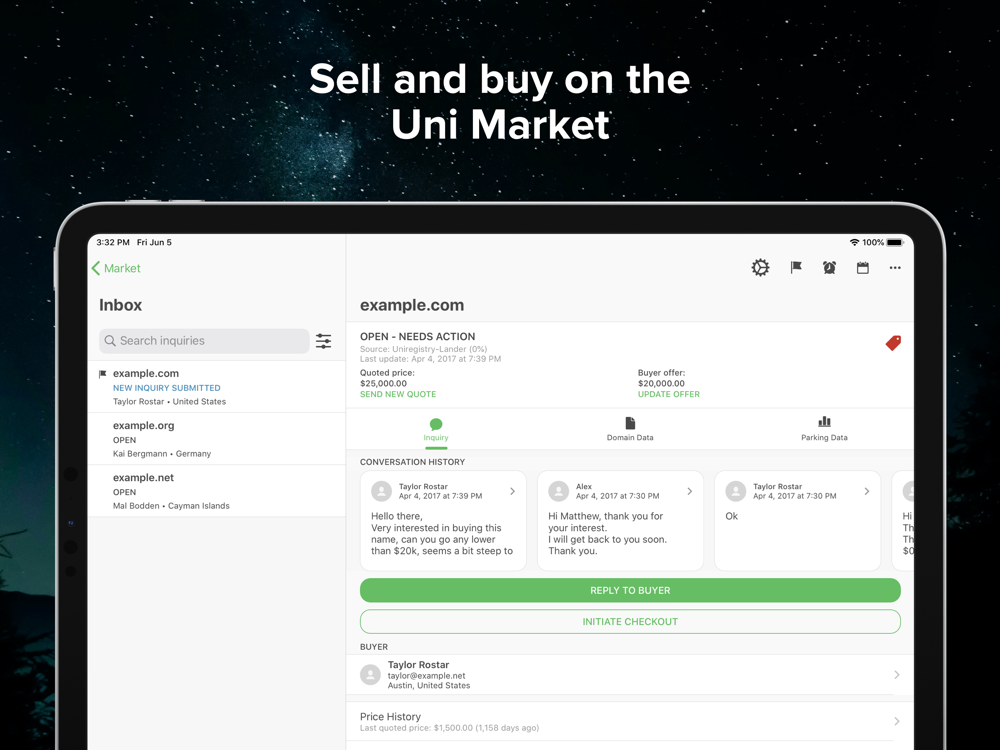Click the Inquiry speech bubble icon
Screen dimensions: 1000x750
click(x=436, y=423)
